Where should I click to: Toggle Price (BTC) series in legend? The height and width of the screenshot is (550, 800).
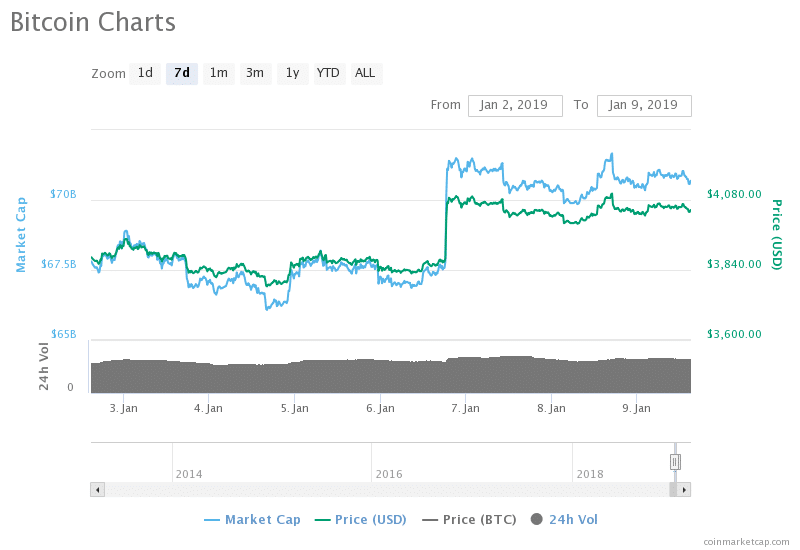pyautogui.click(x=469, y=520)
